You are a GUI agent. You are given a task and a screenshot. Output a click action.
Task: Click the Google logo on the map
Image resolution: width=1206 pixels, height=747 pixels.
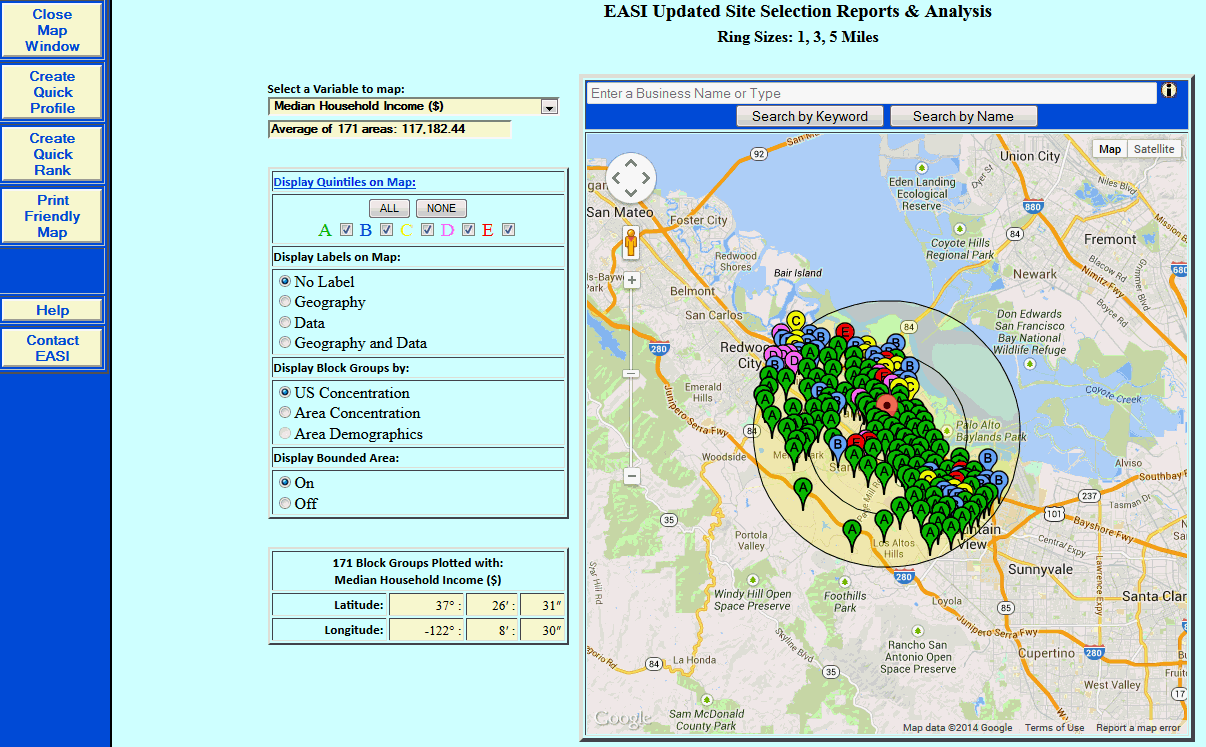[x=622, y=718]
